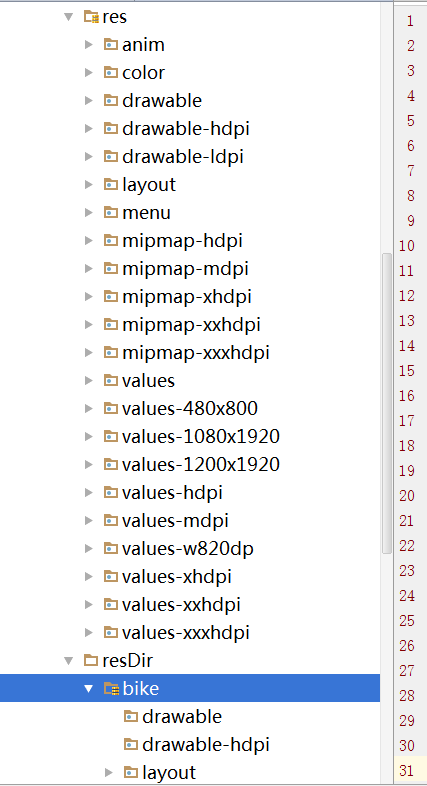Select the resDir folder name

(127, 661)
